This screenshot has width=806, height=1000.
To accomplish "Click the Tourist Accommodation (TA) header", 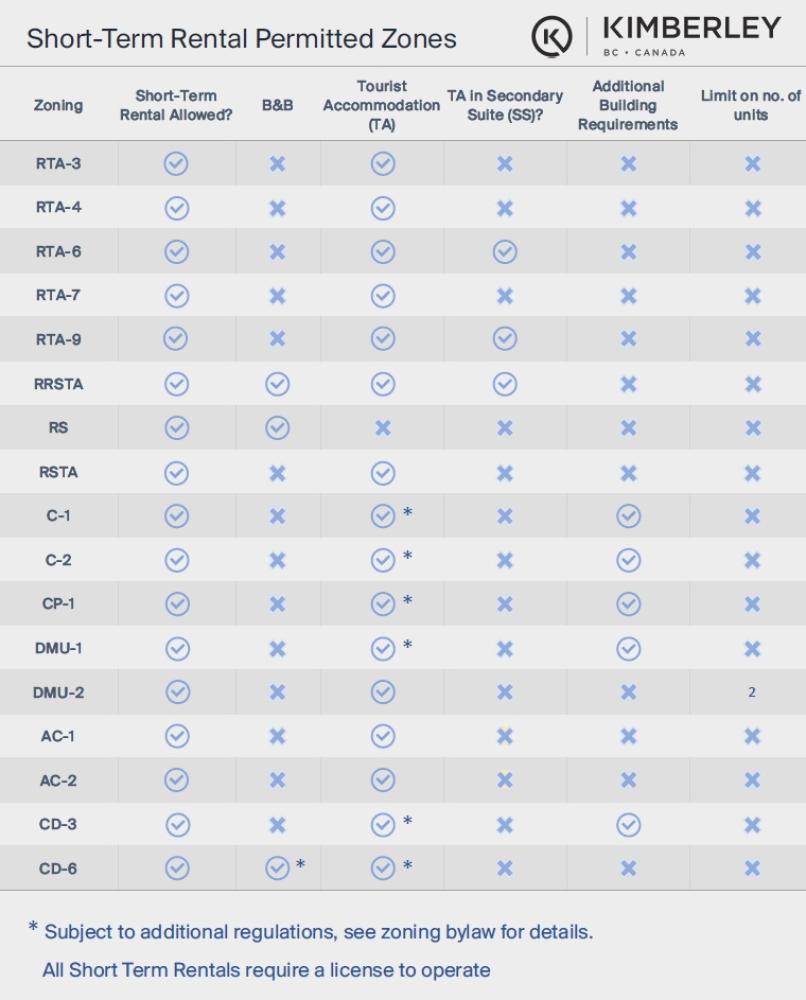I will [x=381, y=105].
